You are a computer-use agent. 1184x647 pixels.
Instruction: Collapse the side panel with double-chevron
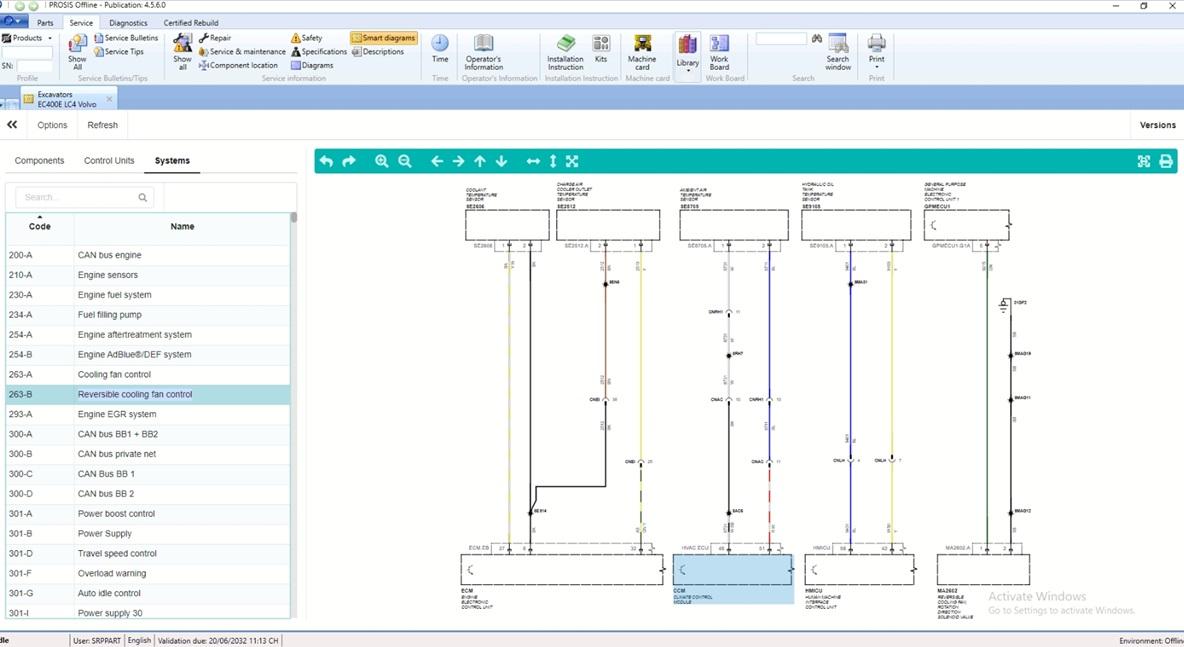pyautogui.click(x=12, y=125)
